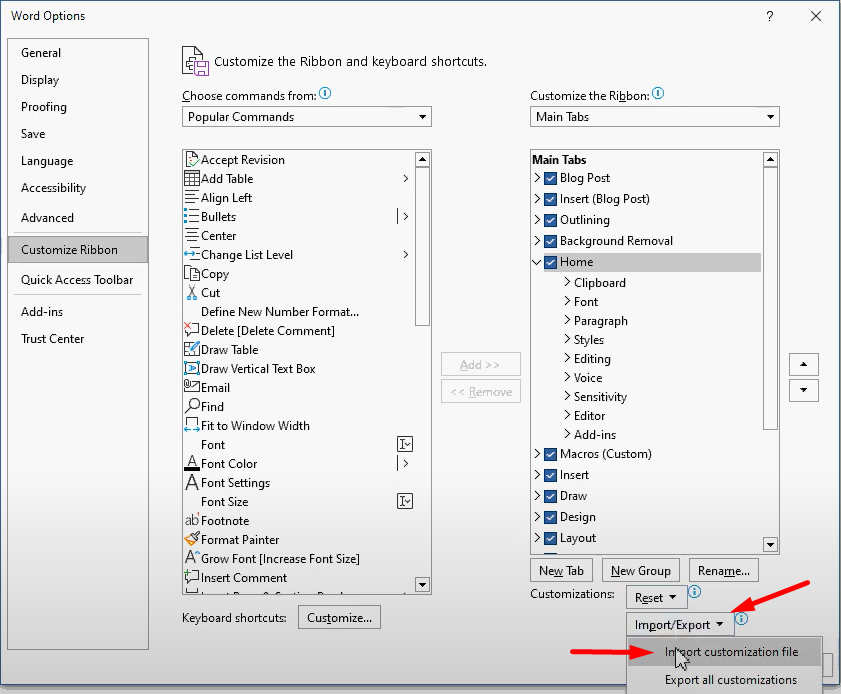Click the Accept Revision command icon

click(x=191, y=159)
